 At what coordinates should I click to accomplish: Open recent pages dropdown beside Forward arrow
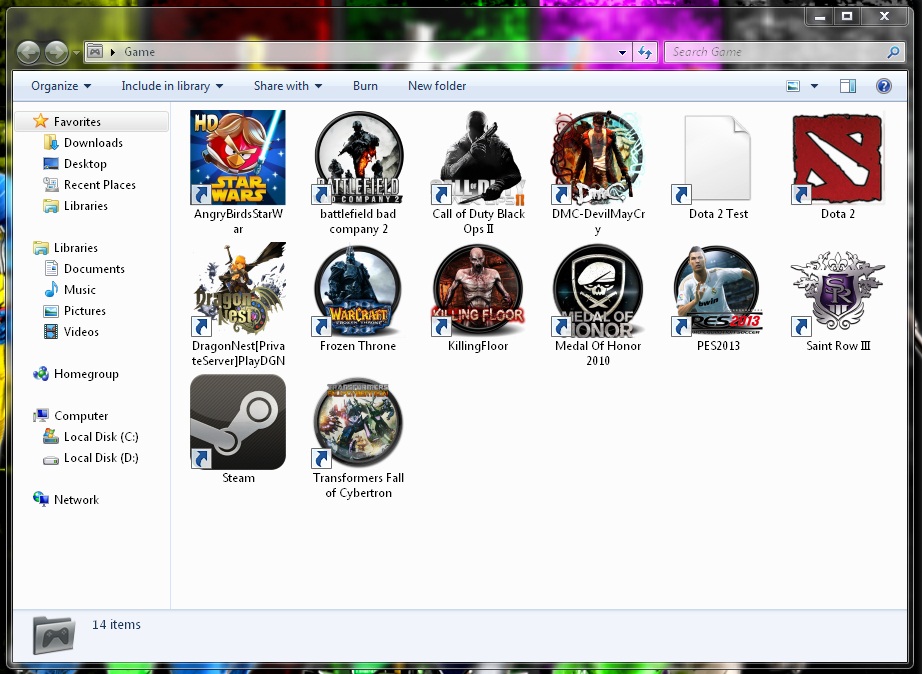pos(76,52)
